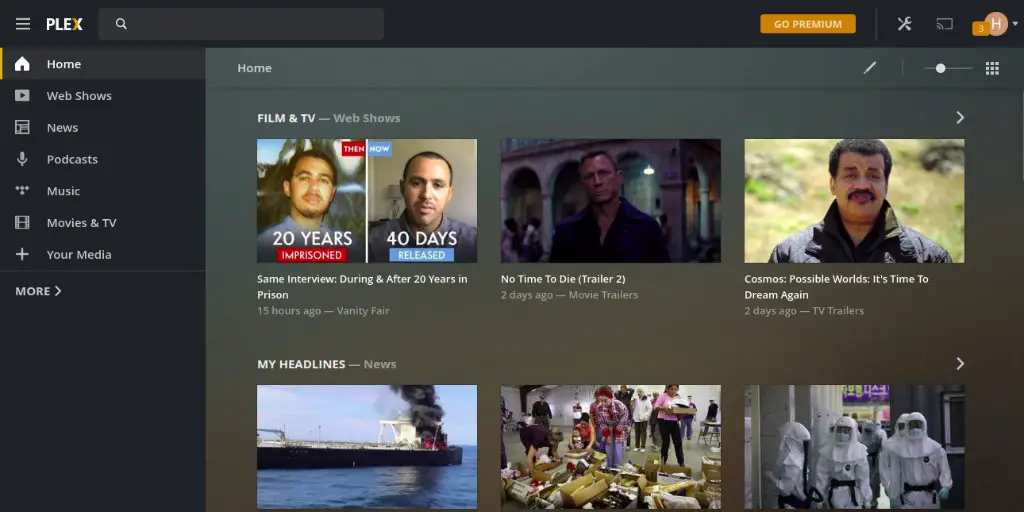Click the notification badge showing 3
This screenshot has height=512, width=1024.
tap(980, 29)
